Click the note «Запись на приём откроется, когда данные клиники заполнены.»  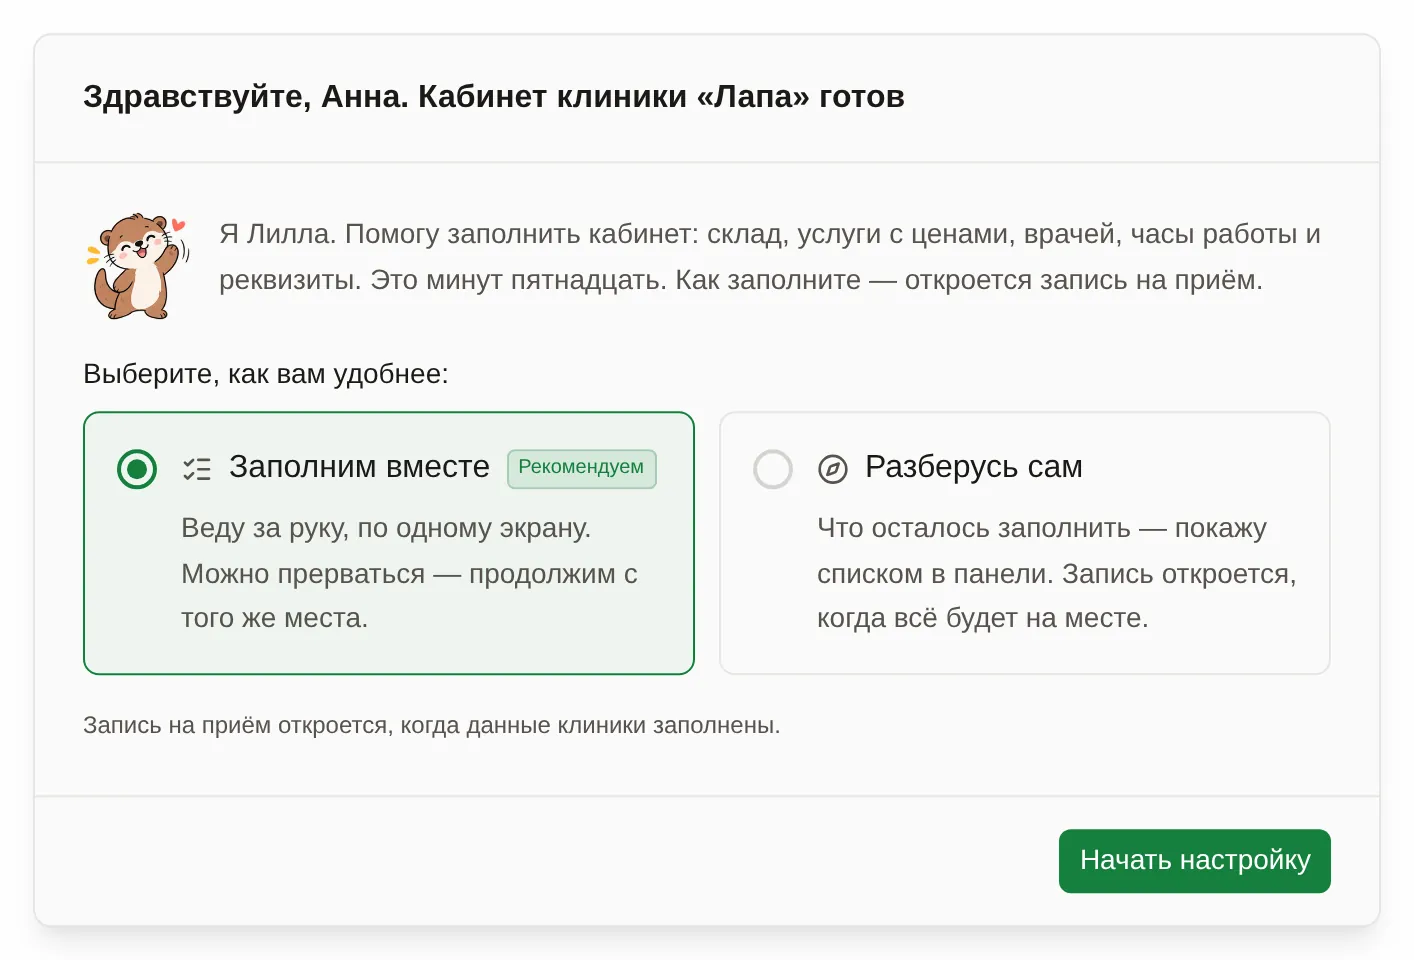[x=432, y=725]
